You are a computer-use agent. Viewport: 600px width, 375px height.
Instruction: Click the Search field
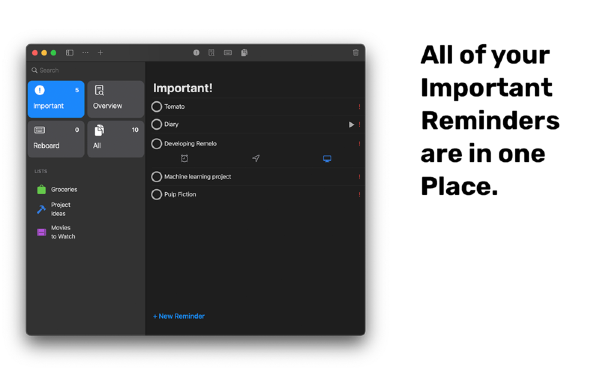(86, 70)
